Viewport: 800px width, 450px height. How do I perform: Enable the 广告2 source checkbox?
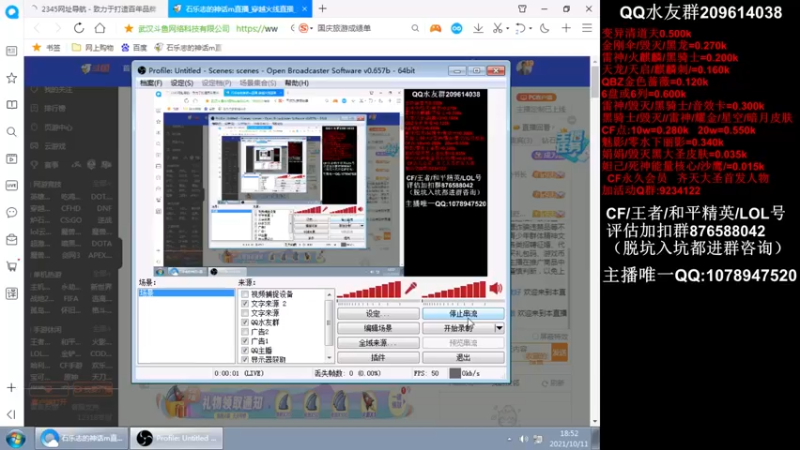coord(245,332)
